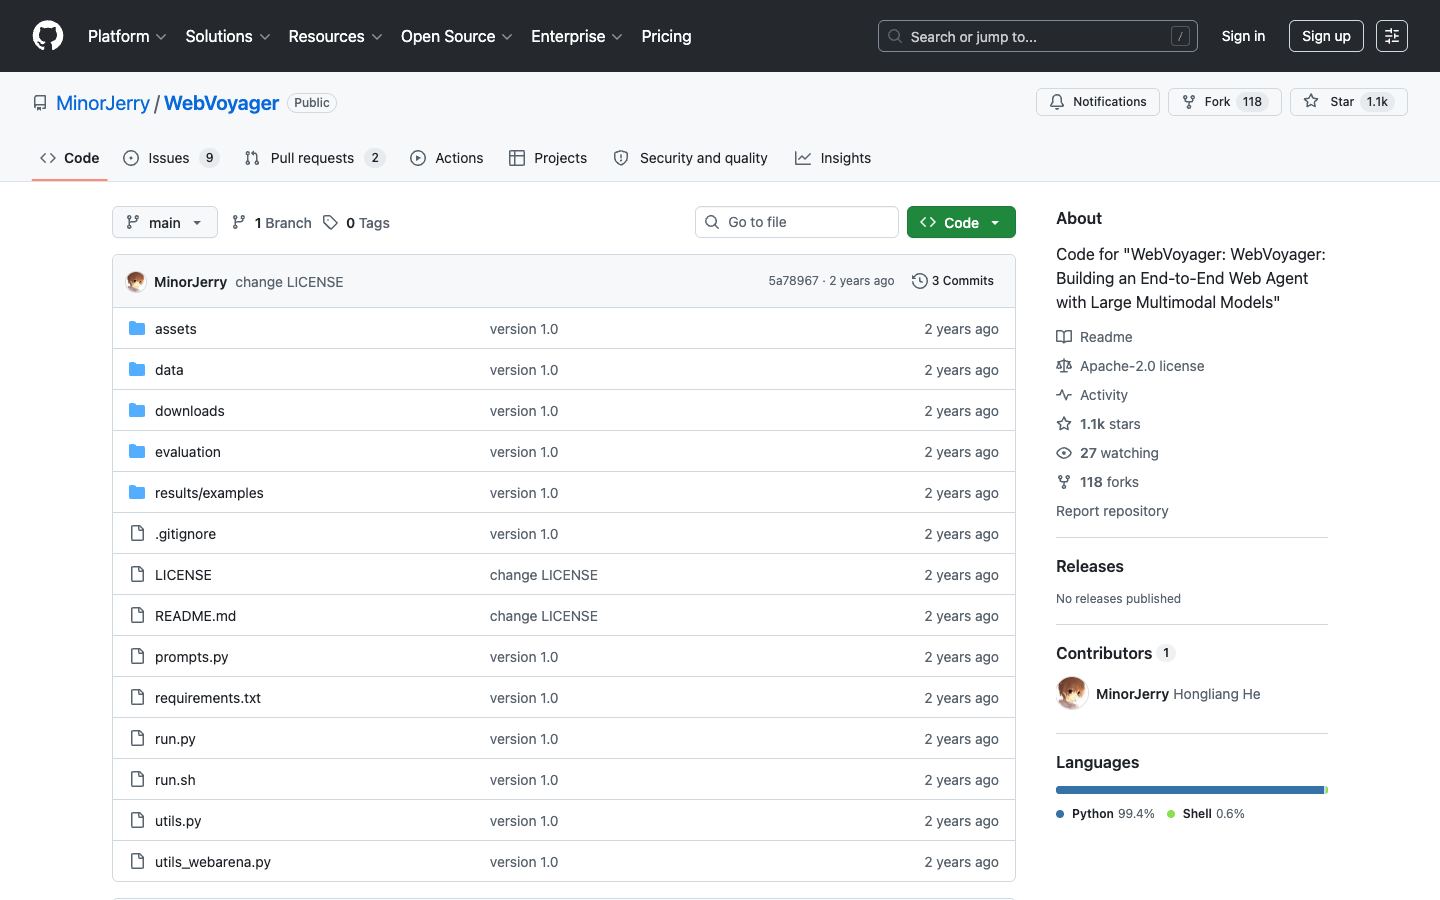View the 118 forks link

click(x=1097, y=482)
